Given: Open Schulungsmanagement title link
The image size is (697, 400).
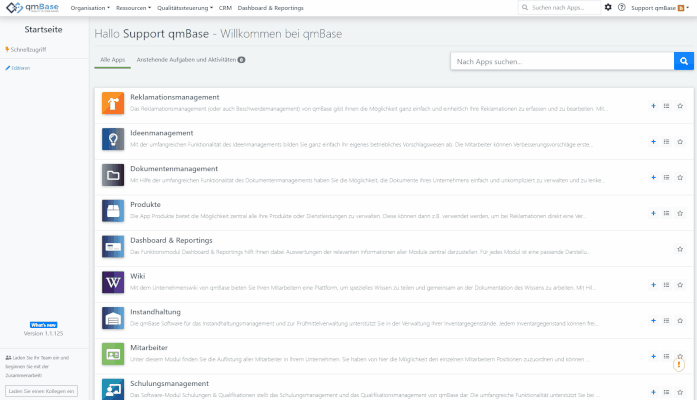Looking at the screenshot, I should 169,384.
